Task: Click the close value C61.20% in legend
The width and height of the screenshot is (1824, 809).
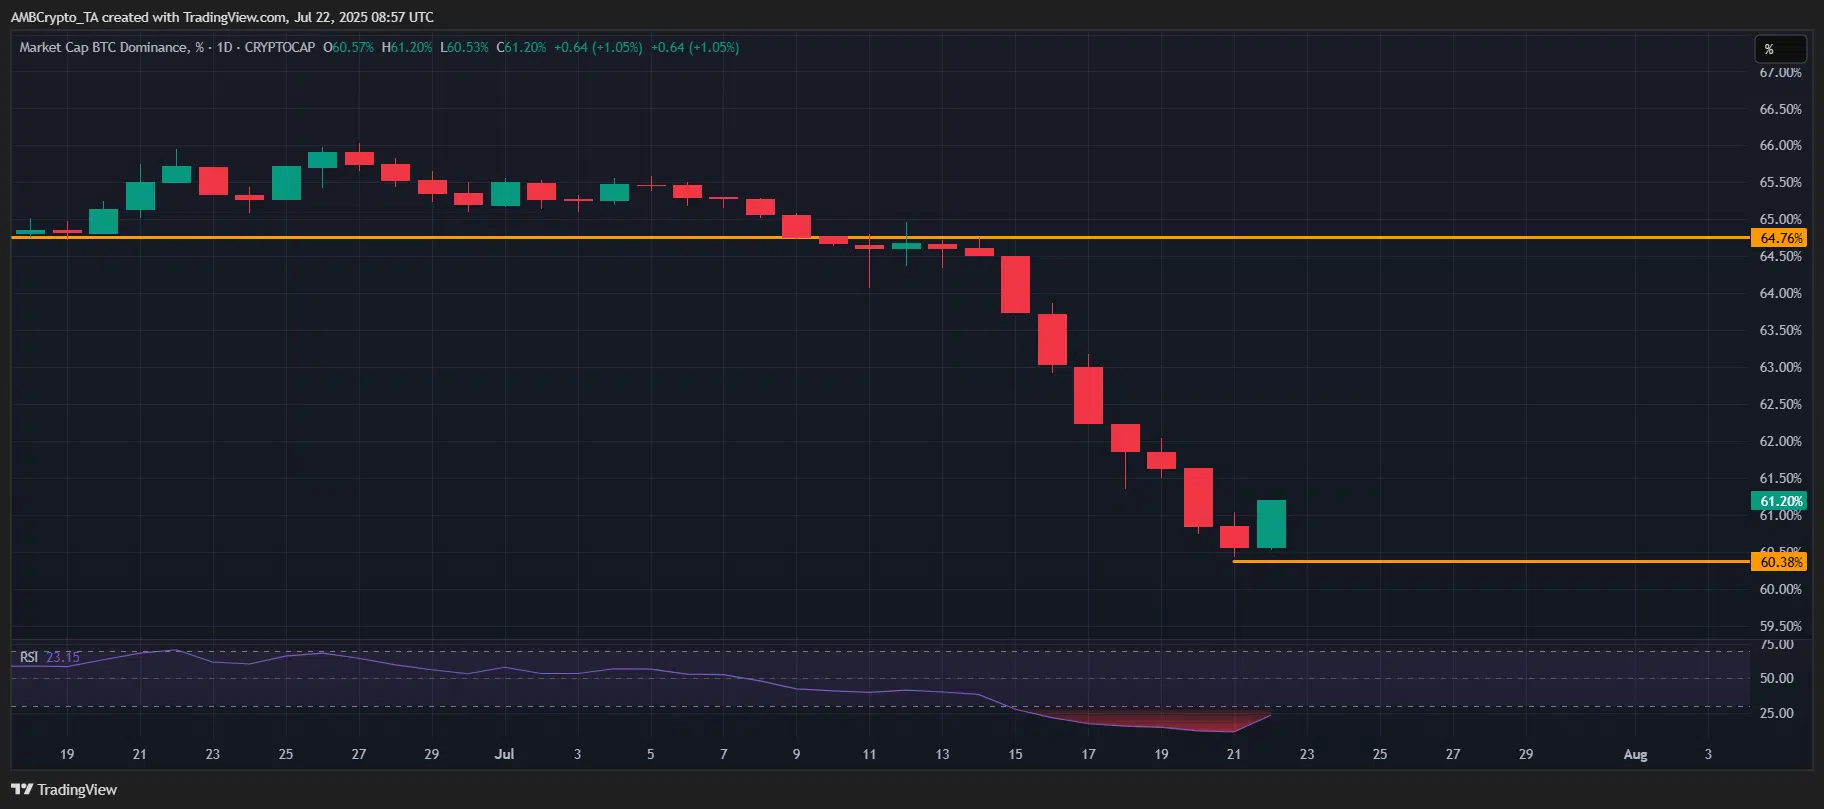Action: (x=521, y=47)
